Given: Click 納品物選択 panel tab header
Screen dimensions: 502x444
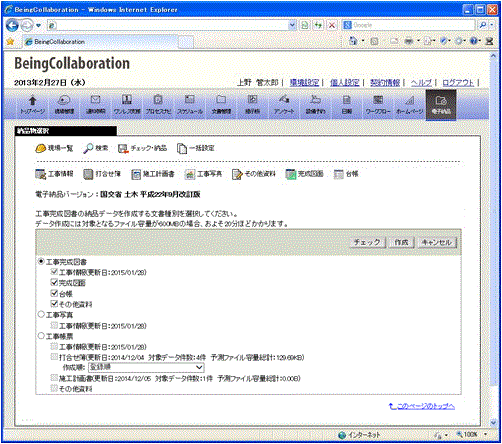Looking at the screenshot, I should click(x=66, y=131).
